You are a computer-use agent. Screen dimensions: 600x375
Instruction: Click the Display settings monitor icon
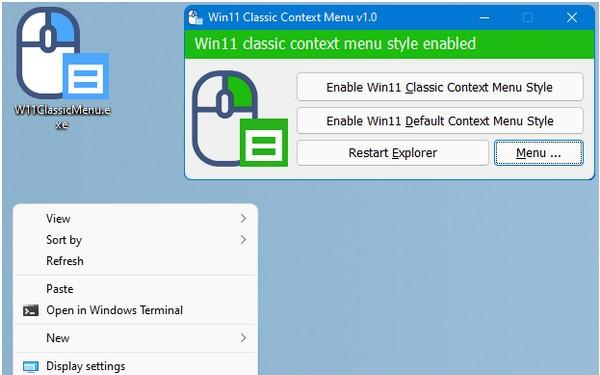[x=31, y=367]
